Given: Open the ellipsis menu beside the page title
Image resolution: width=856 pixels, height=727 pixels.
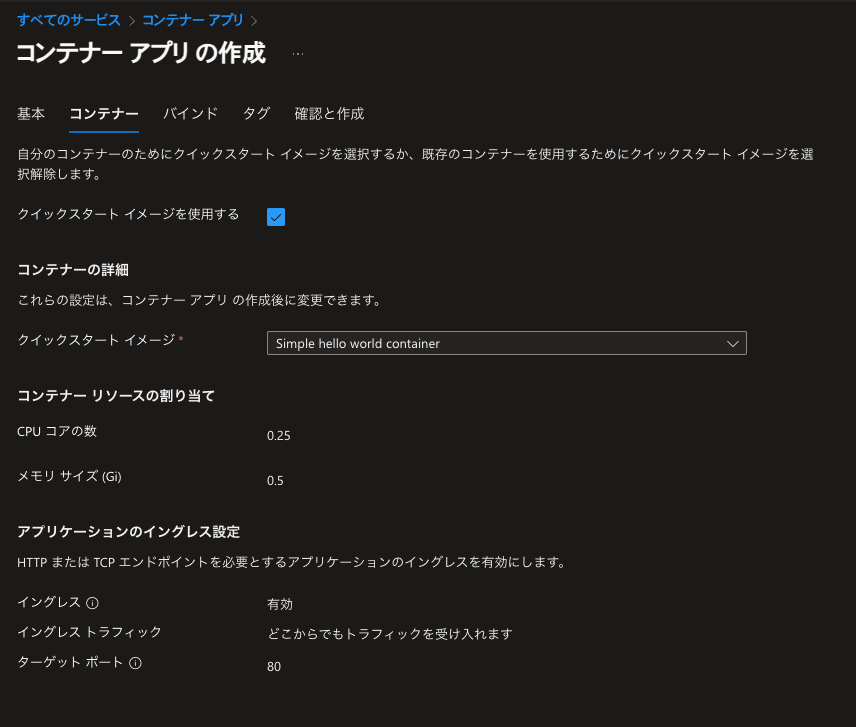Looking at the screenshot, I should point(298,53).
